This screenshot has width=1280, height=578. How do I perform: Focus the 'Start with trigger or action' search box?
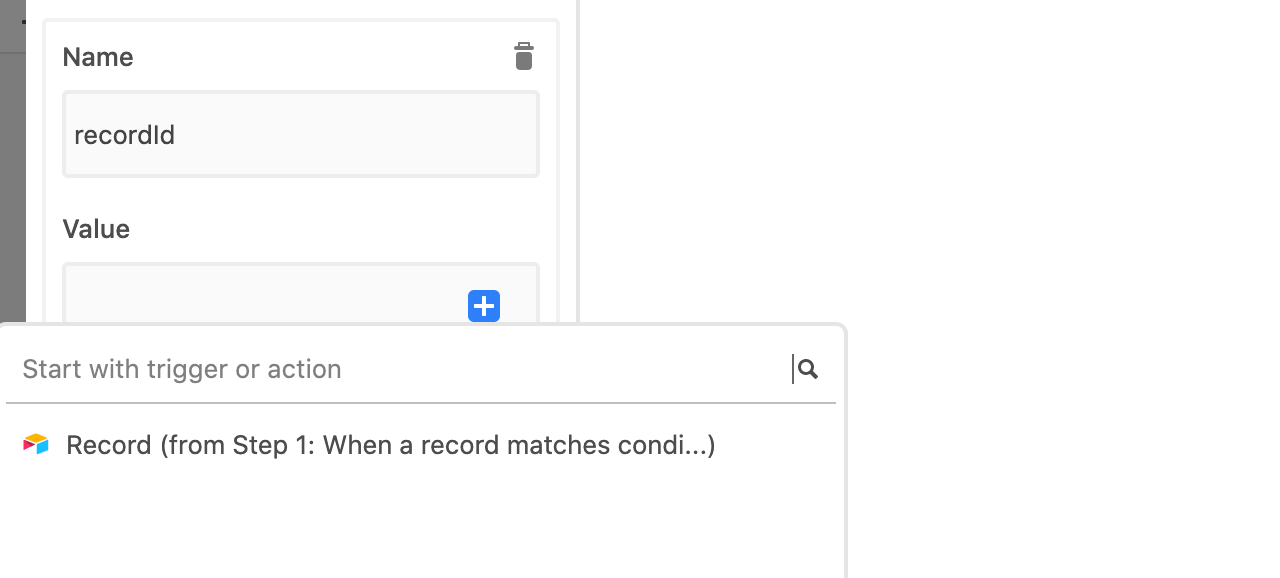point(405,369)
